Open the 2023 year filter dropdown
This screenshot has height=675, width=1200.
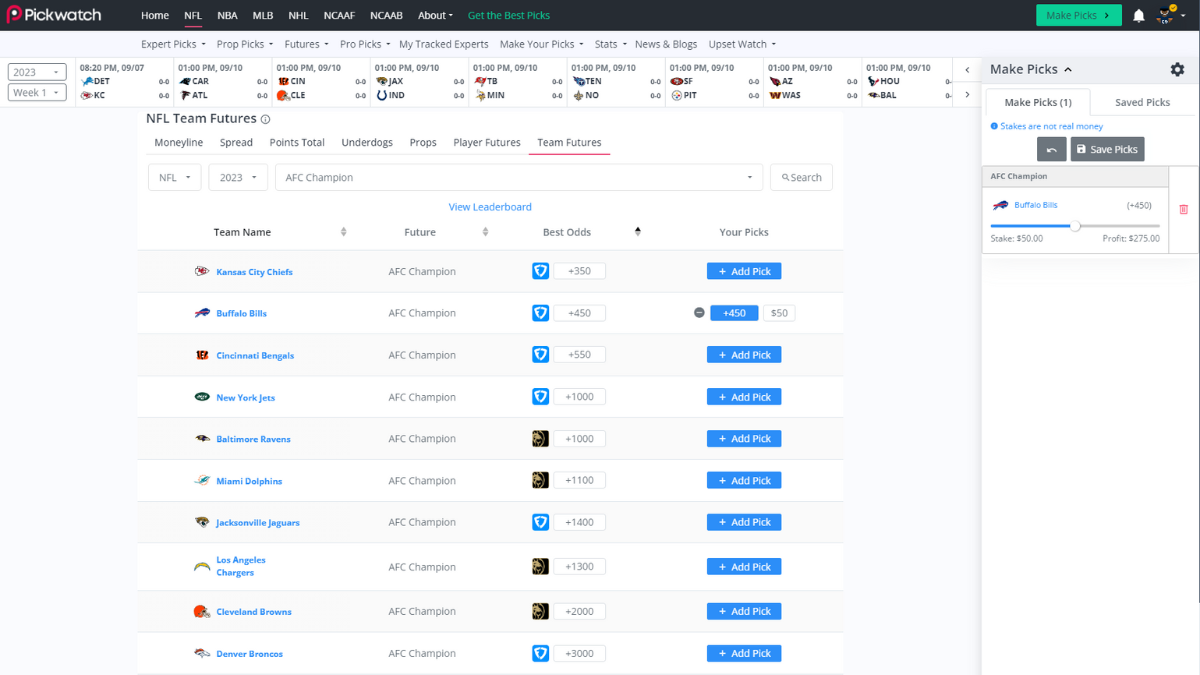pos(238,177)
